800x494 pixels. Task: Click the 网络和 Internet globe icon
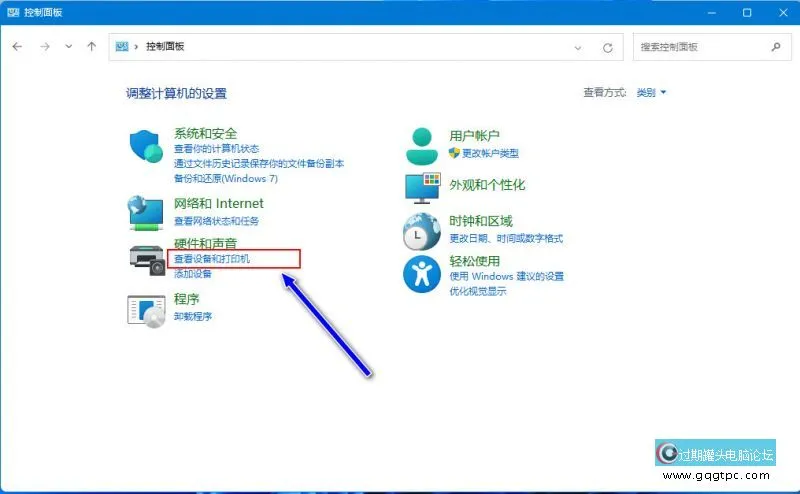coord(146,212)
